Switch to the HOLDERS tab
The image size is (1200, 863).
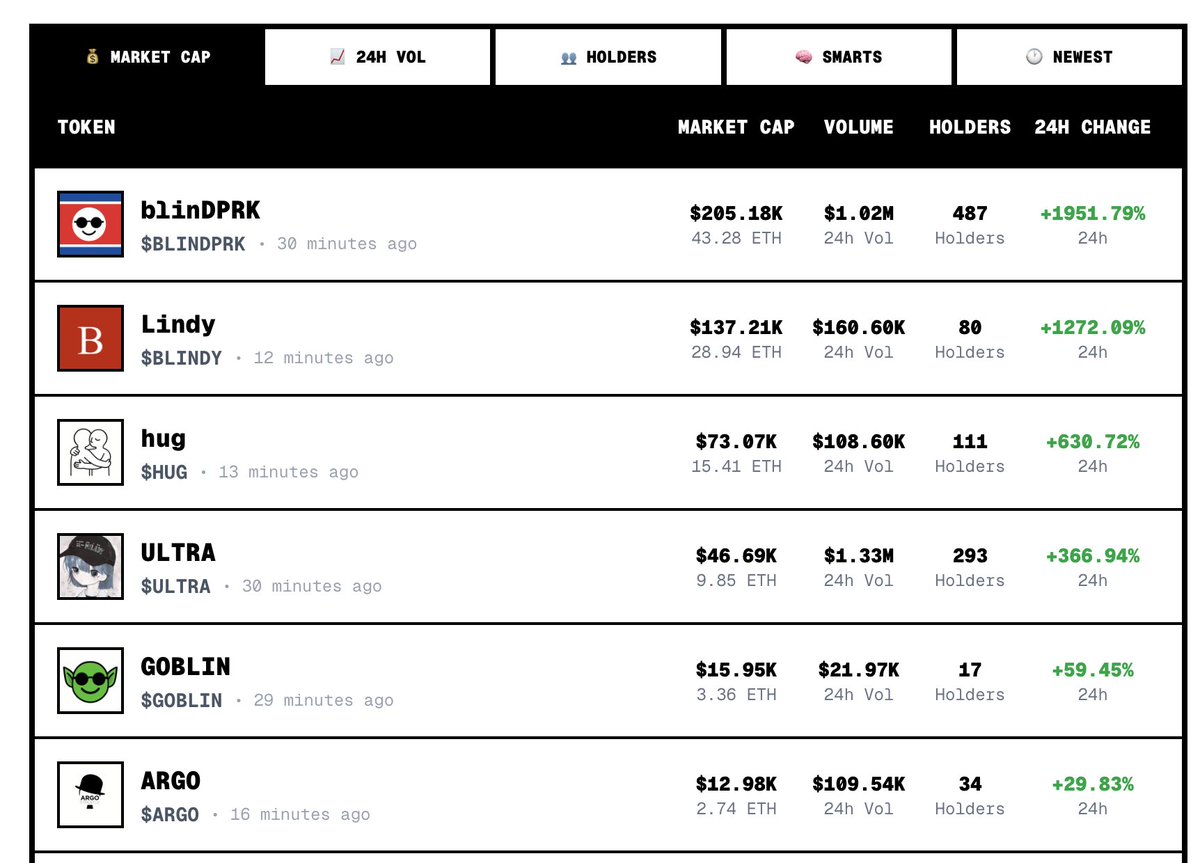pos(609,57)
